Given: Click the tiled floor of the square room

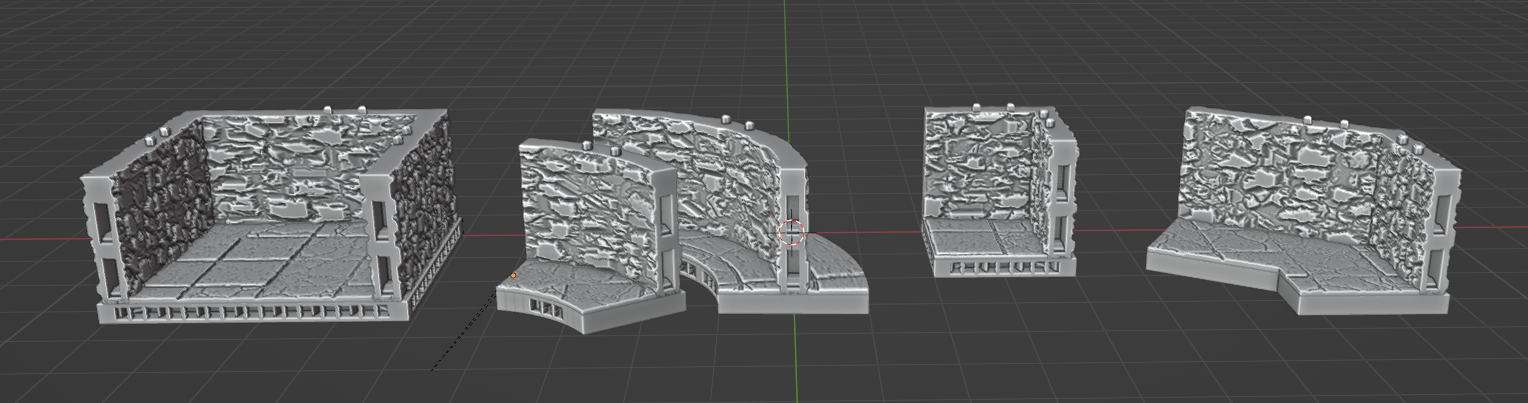Looking at the screenshot, I should [x=255, y=262].
